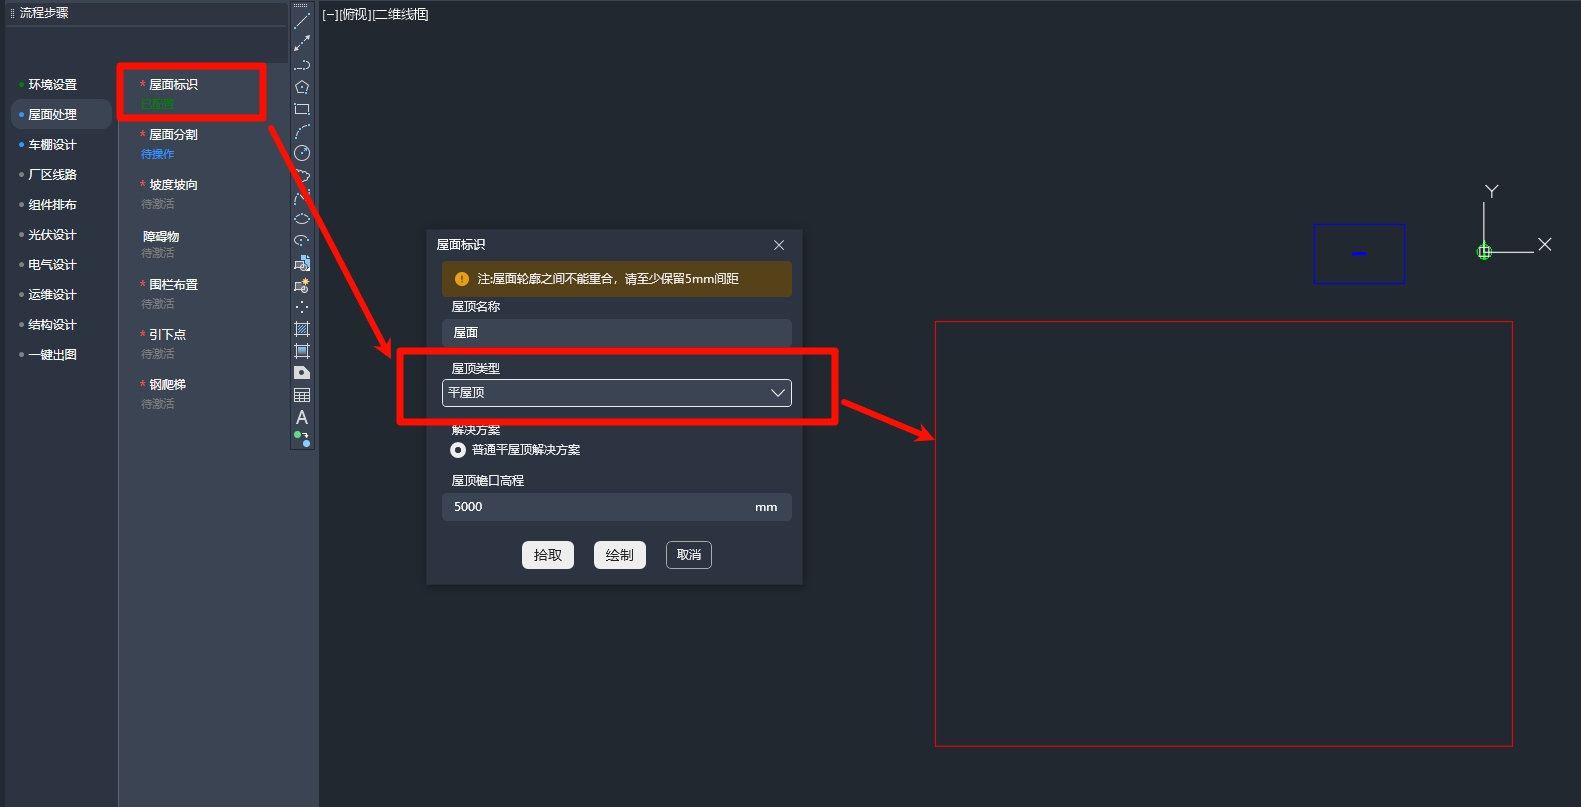Close the 屋面标识 dialog
This screenshot has width=1581, height=807.
(x=779, y=245)
